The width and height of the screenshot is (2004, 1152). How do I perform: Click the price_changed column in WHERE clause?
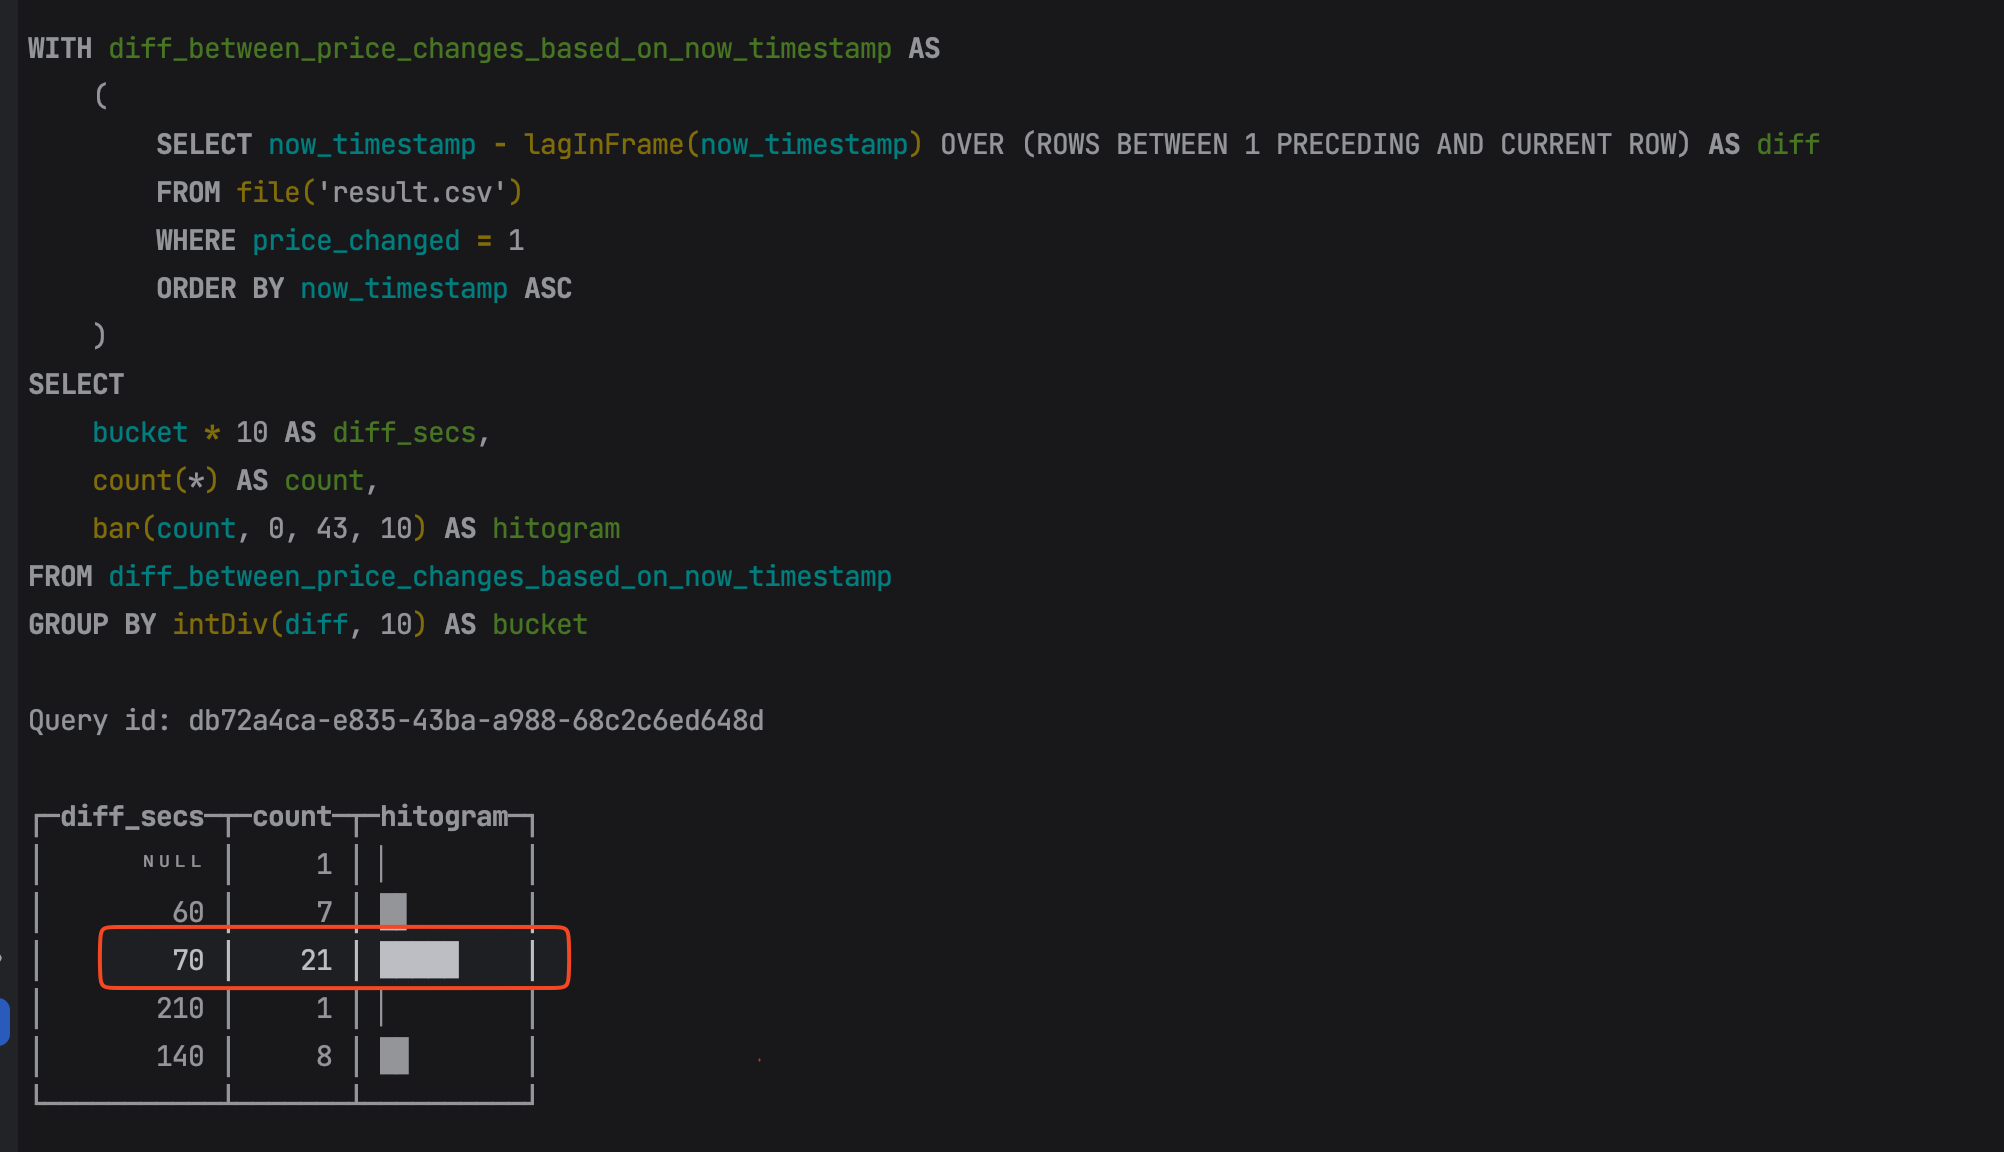[x=356, y=240]
